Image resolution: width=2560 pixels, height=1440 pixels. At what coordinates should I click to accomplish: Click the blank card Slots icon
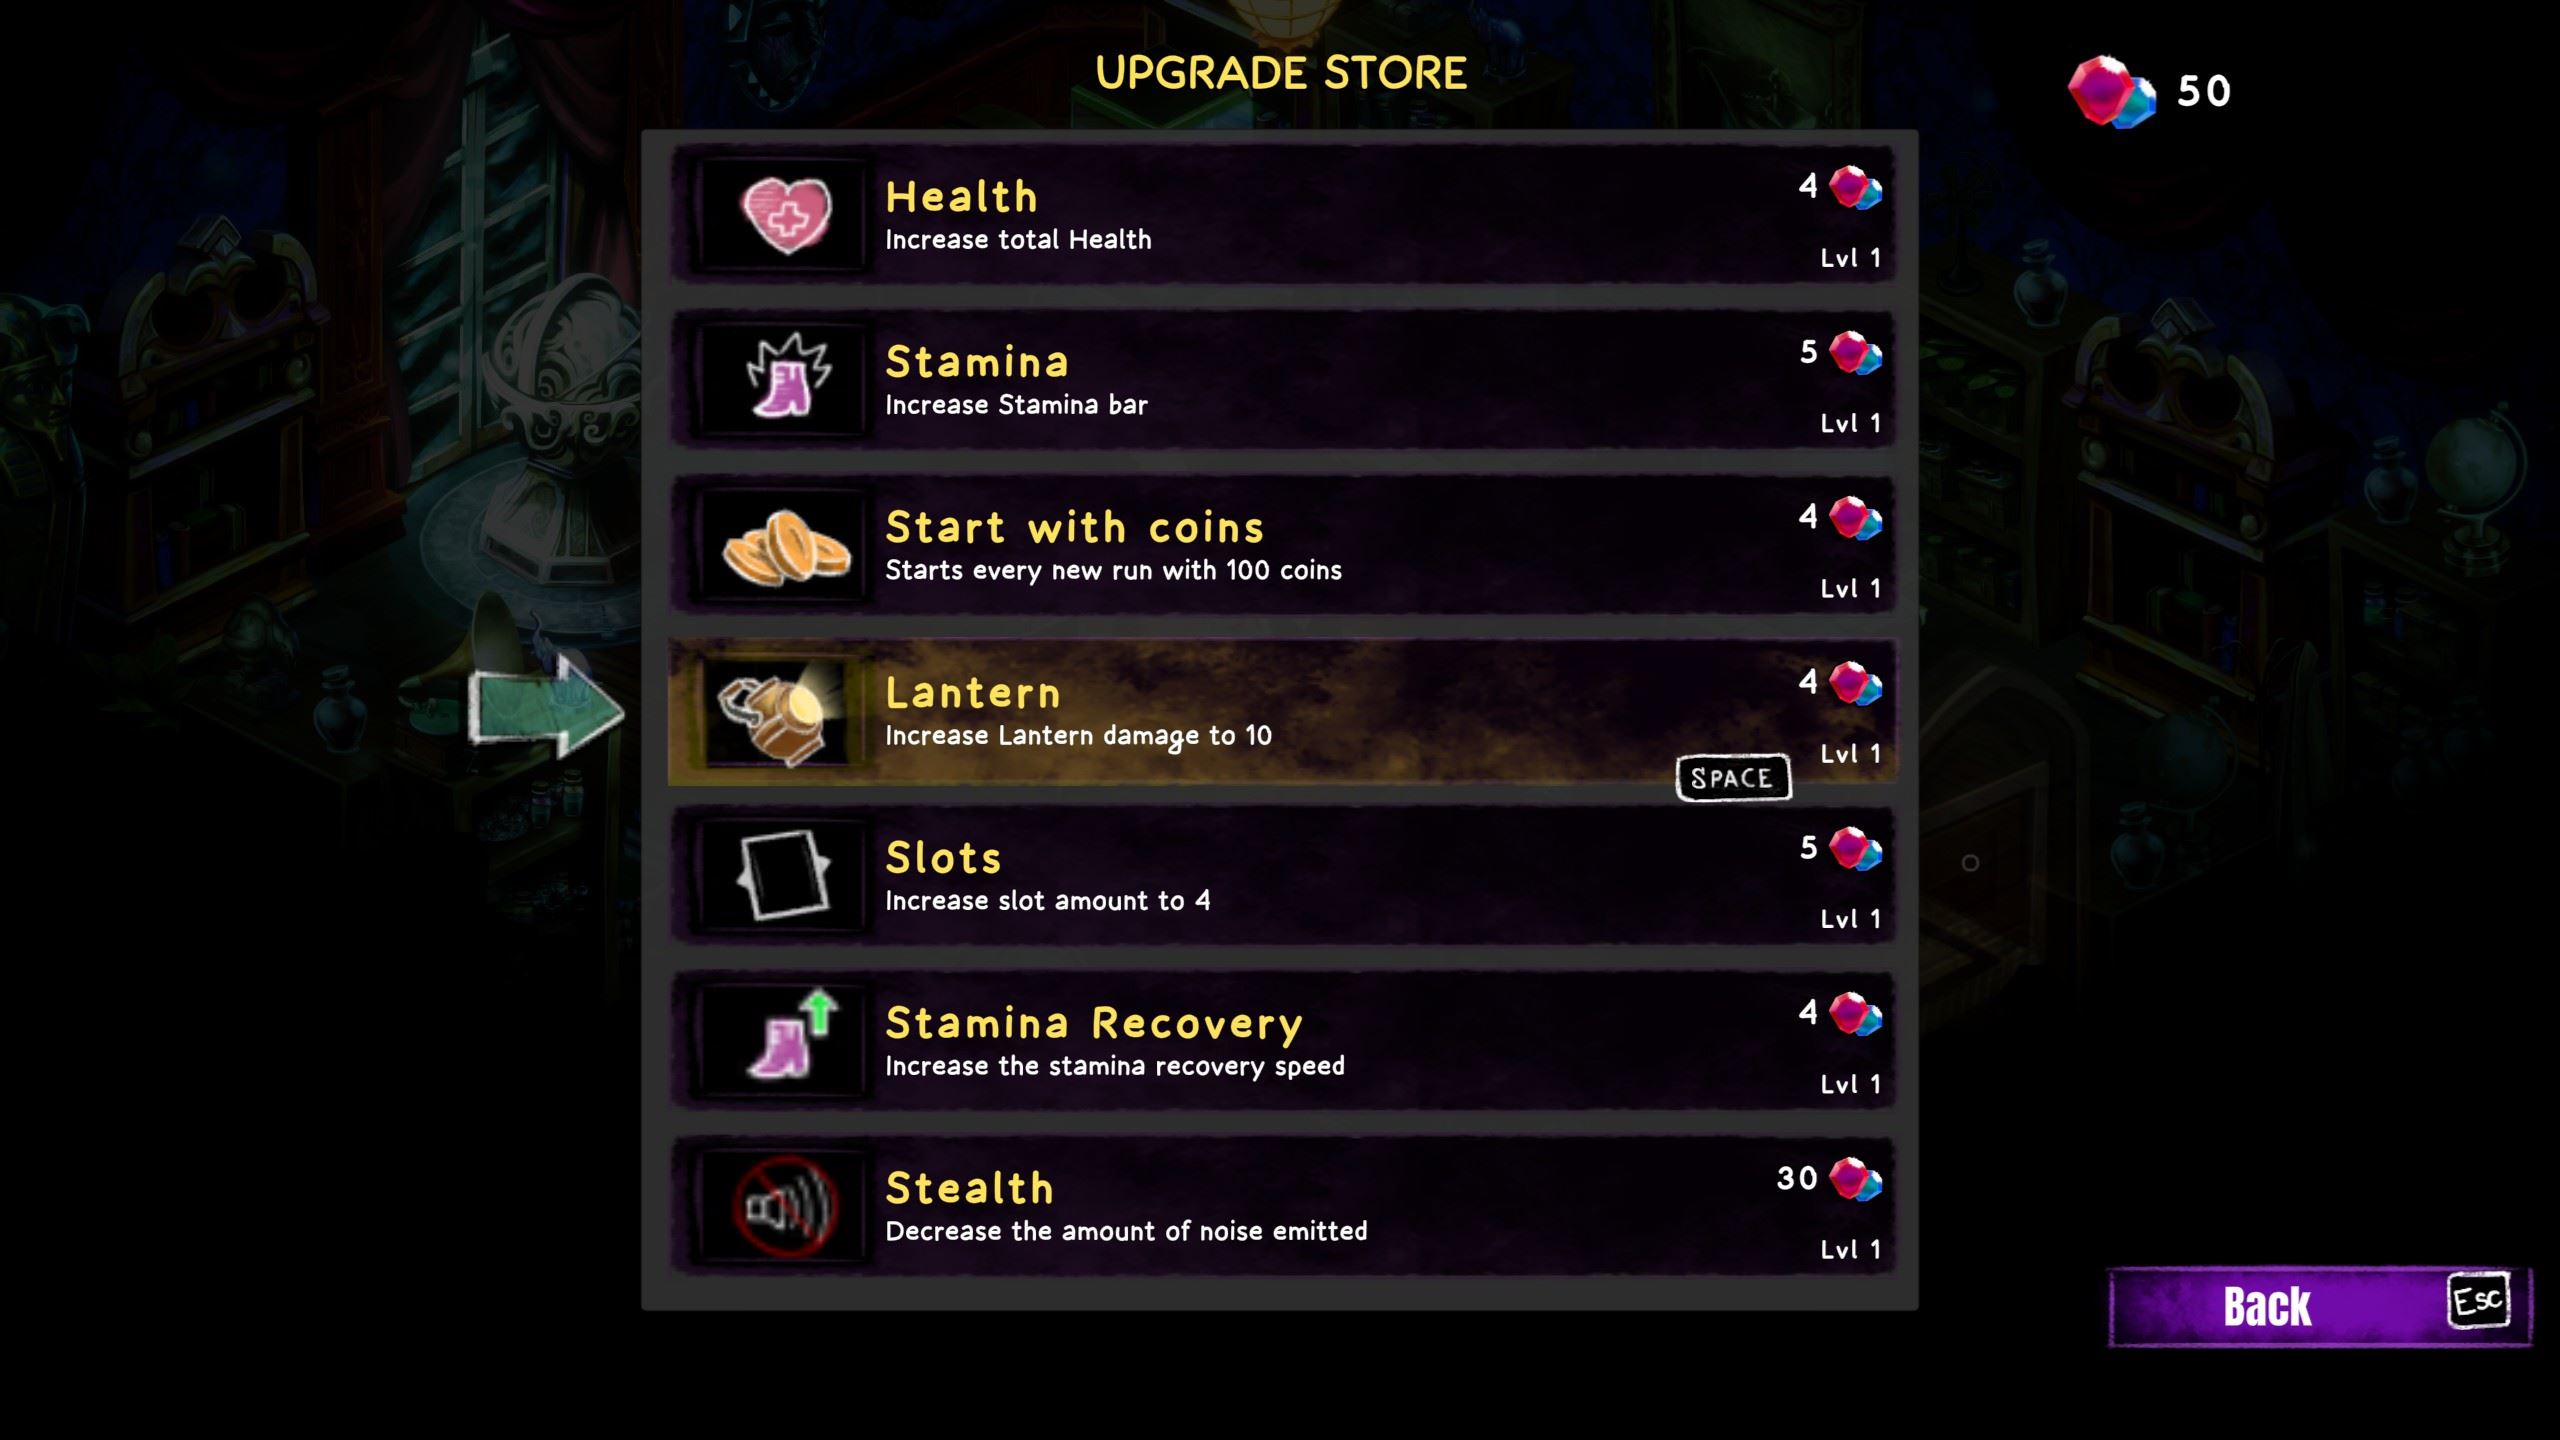click(x=784, y=874)
